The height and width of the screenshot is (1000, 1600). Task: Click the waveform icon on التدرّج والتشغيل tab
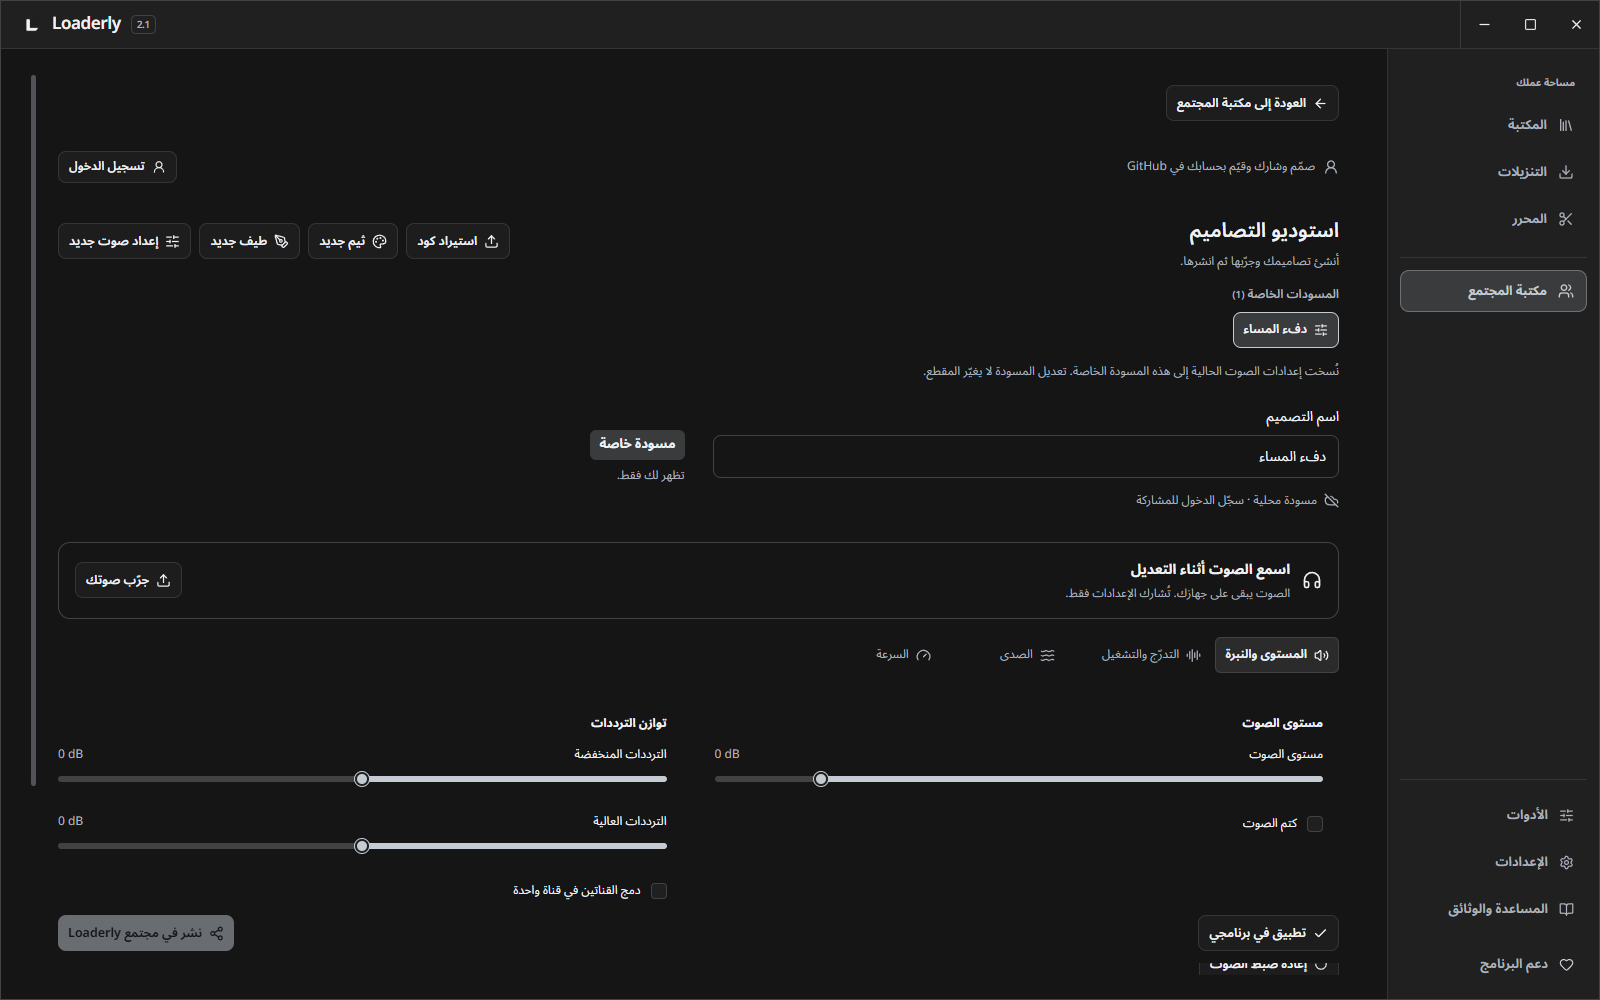[1193, 655]
